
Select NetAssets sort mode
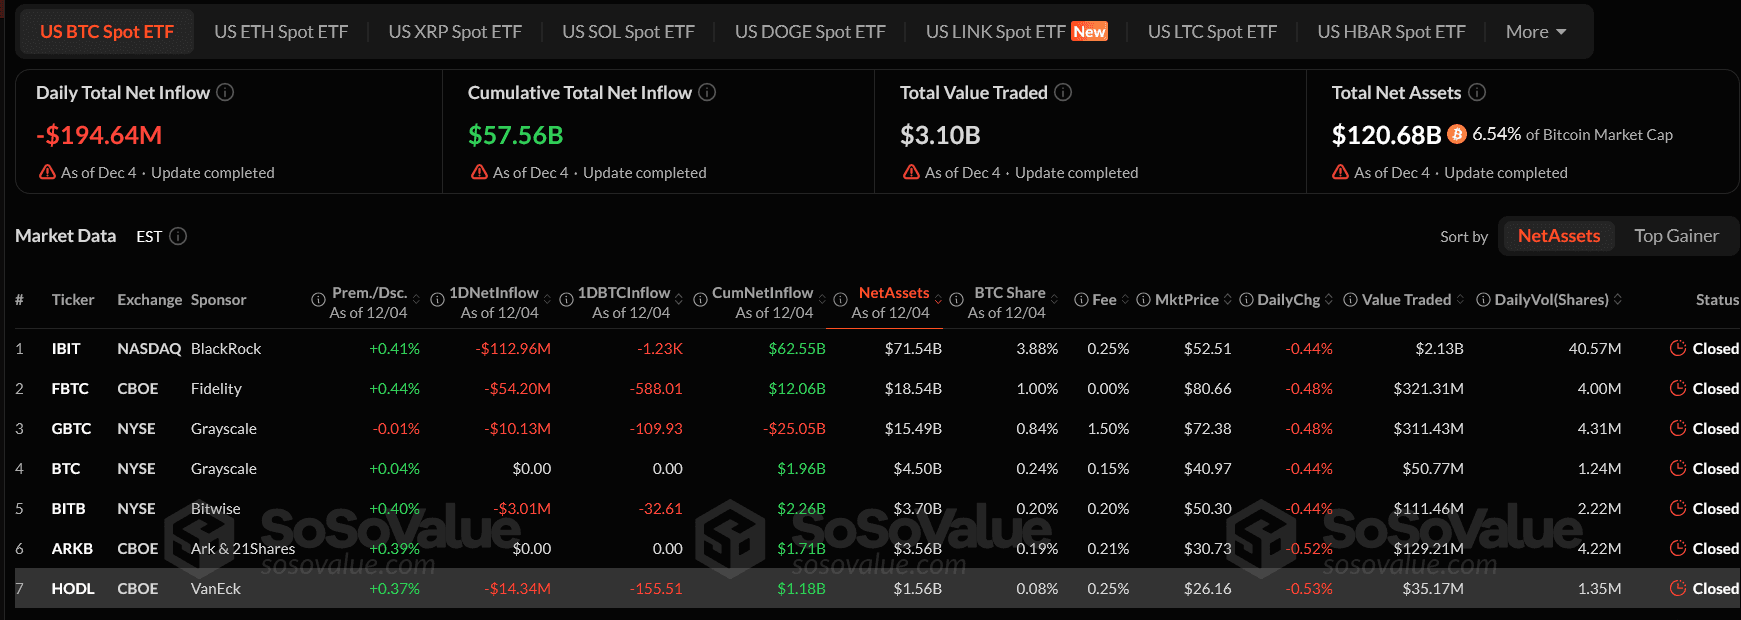(x=1558, y=236)
